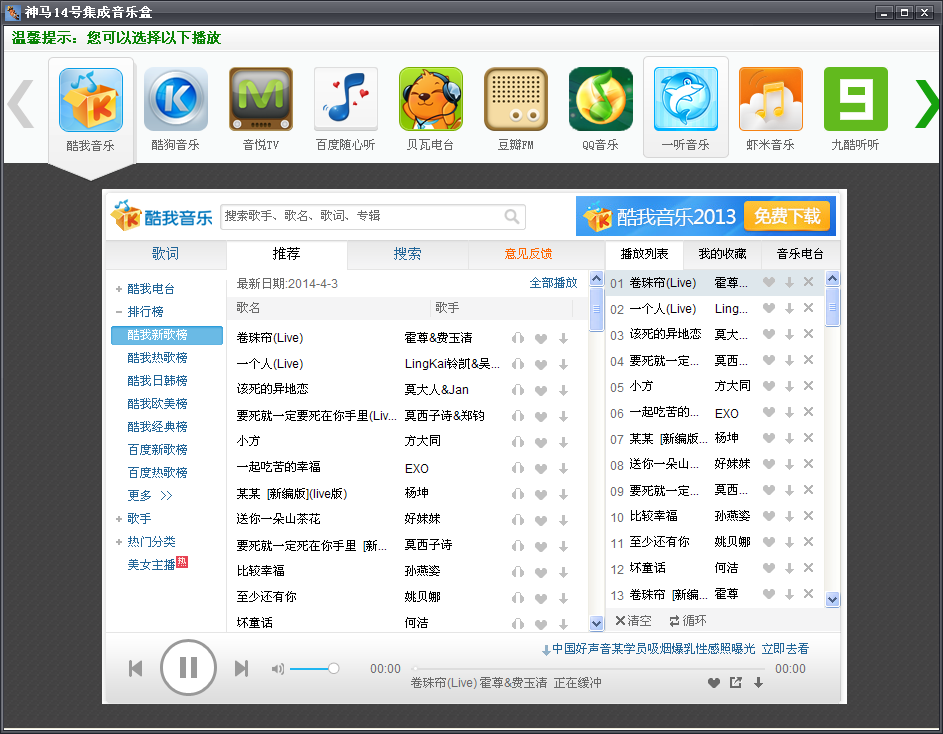Screen dimensions: 943x734
Task: Toggle 循环 loop mode in playlist
Action: click(x=688, y=620)
